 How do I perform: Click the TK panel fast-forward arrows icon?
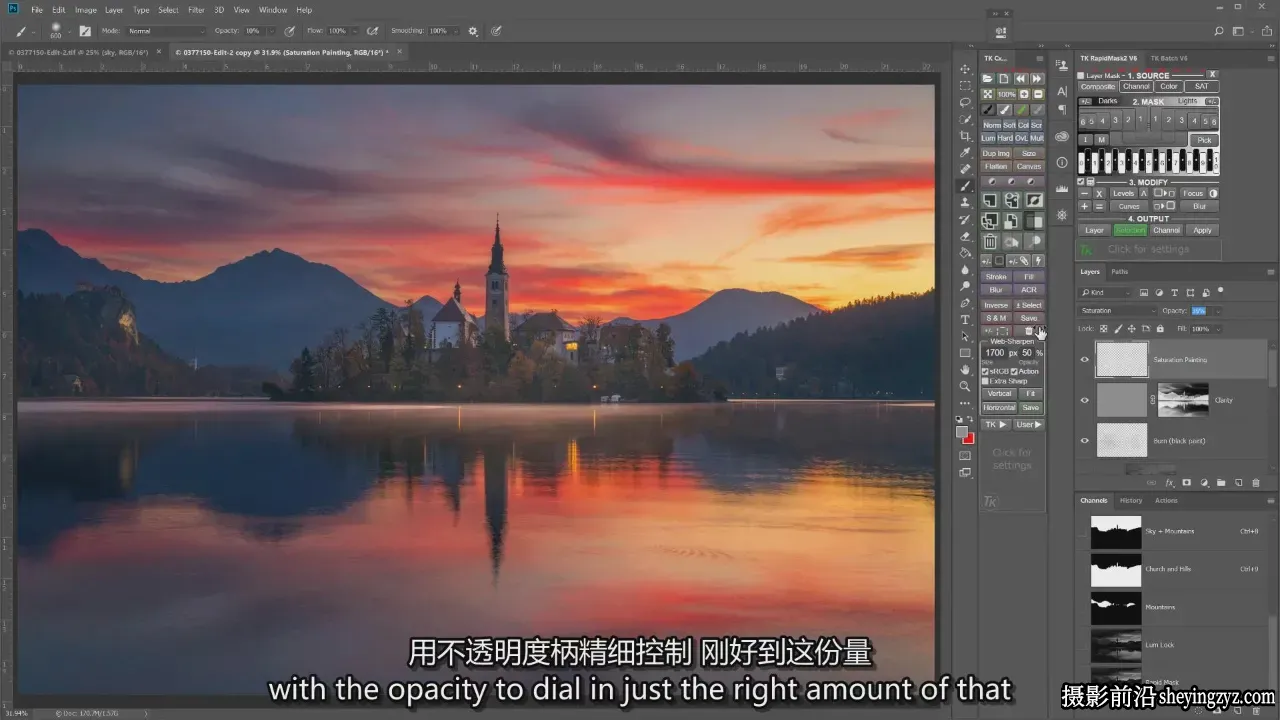(1037, 79)
